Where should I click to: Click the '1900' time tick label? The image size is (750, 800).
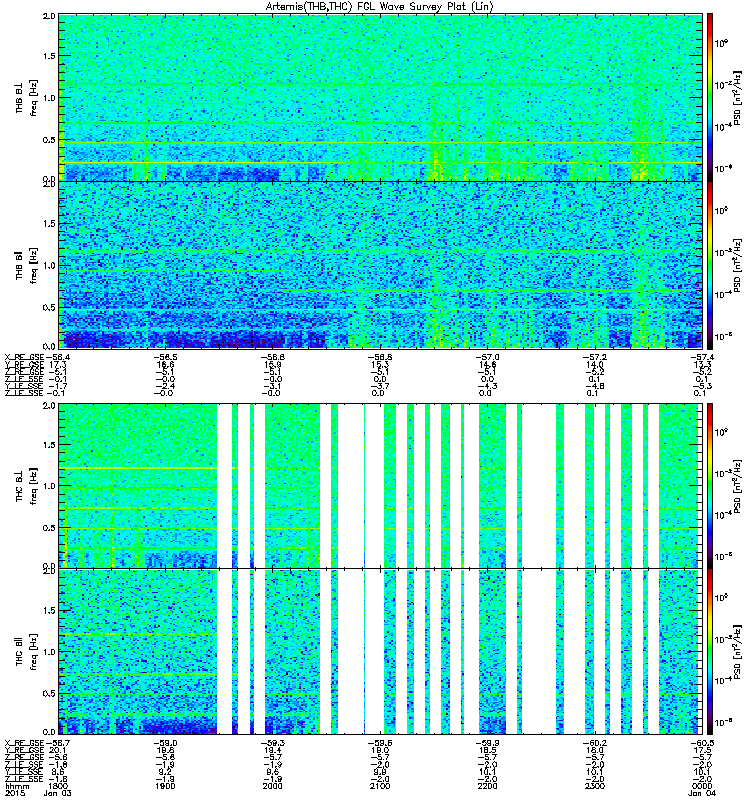click(x=165, y=786)
